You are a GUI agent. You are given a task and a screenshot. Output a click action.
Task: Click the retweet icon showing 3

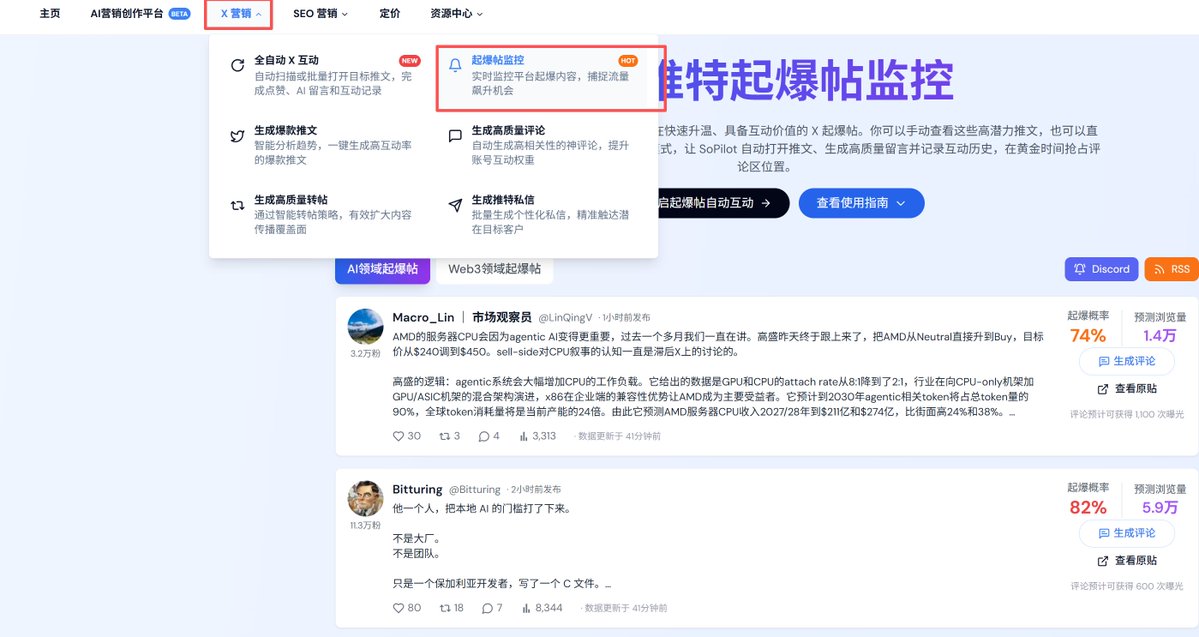coord(444,436)
